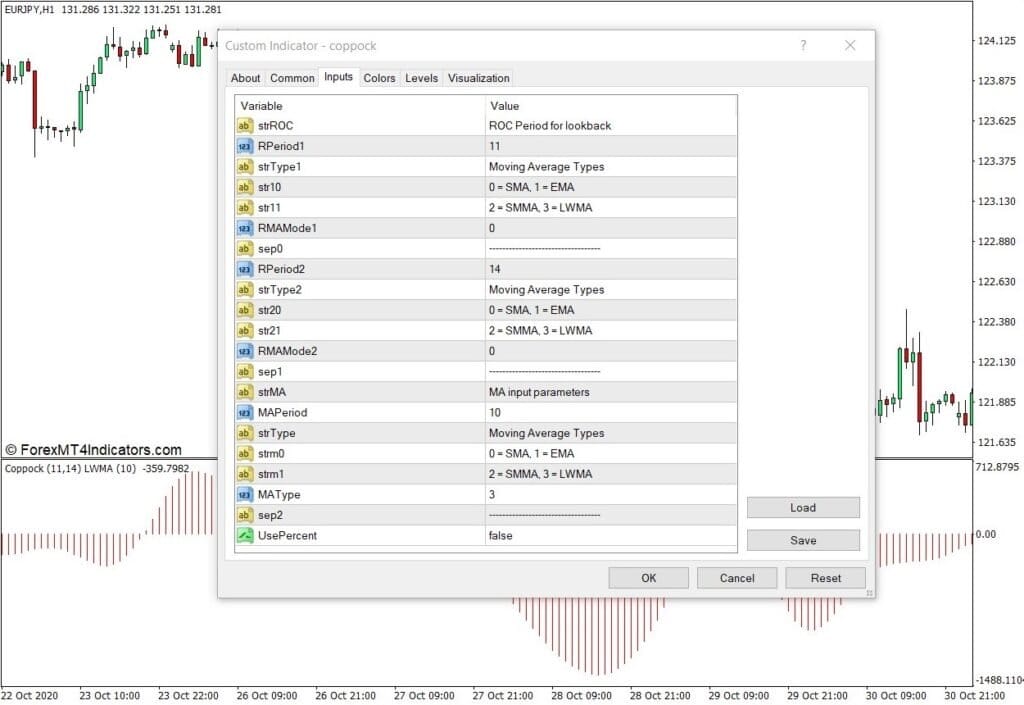This screenshot has height=705, width=1024.
Task: Click the integer icon beside MAType
Action: click(244, 494)
